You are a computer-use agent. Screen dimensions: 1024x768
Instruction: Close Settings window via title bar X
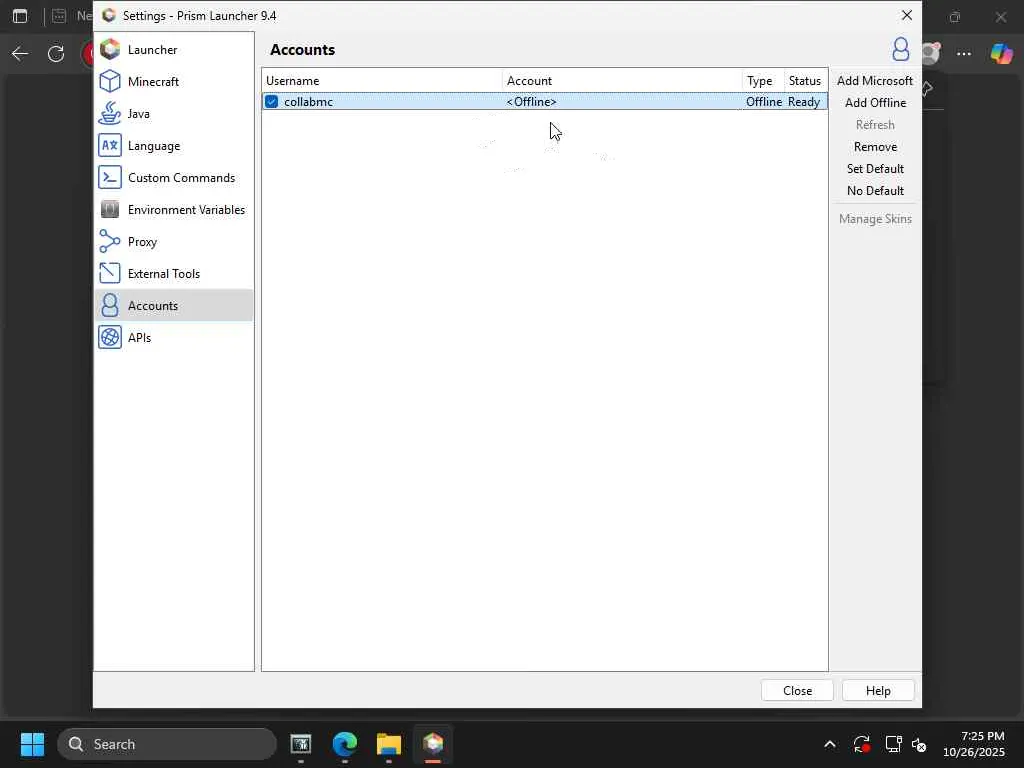(906, 15)
